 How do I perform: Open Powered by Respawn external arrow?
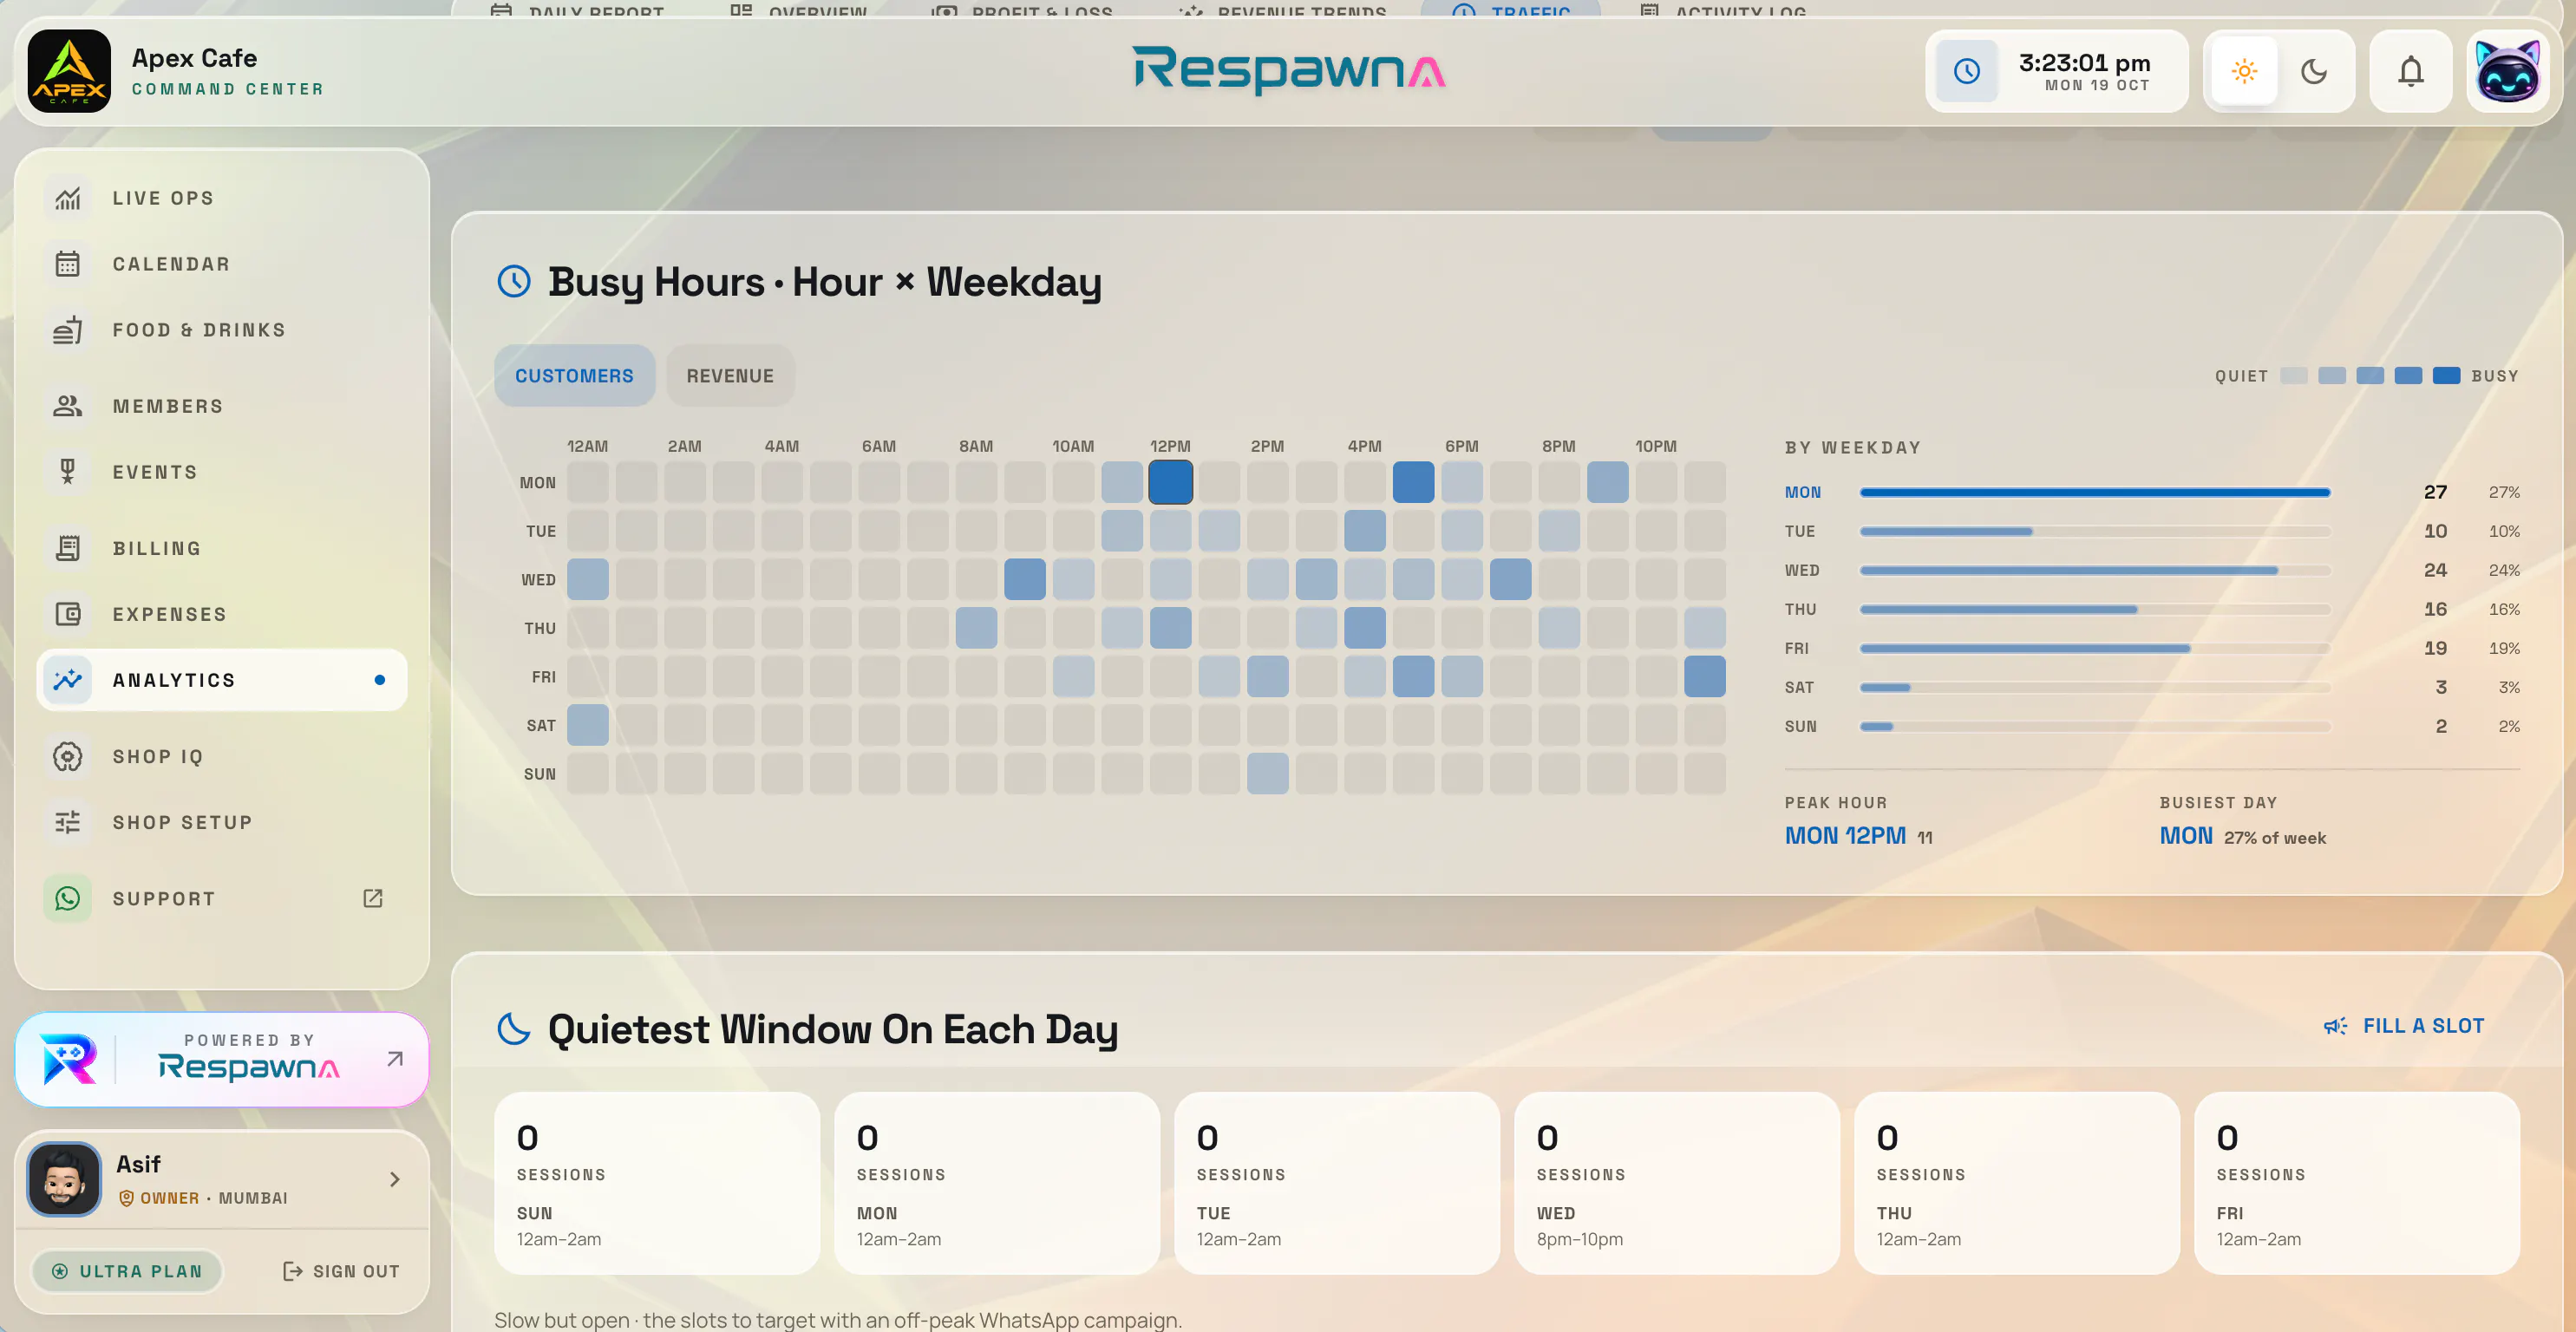pyautogui.click(x=395, y=1059)
